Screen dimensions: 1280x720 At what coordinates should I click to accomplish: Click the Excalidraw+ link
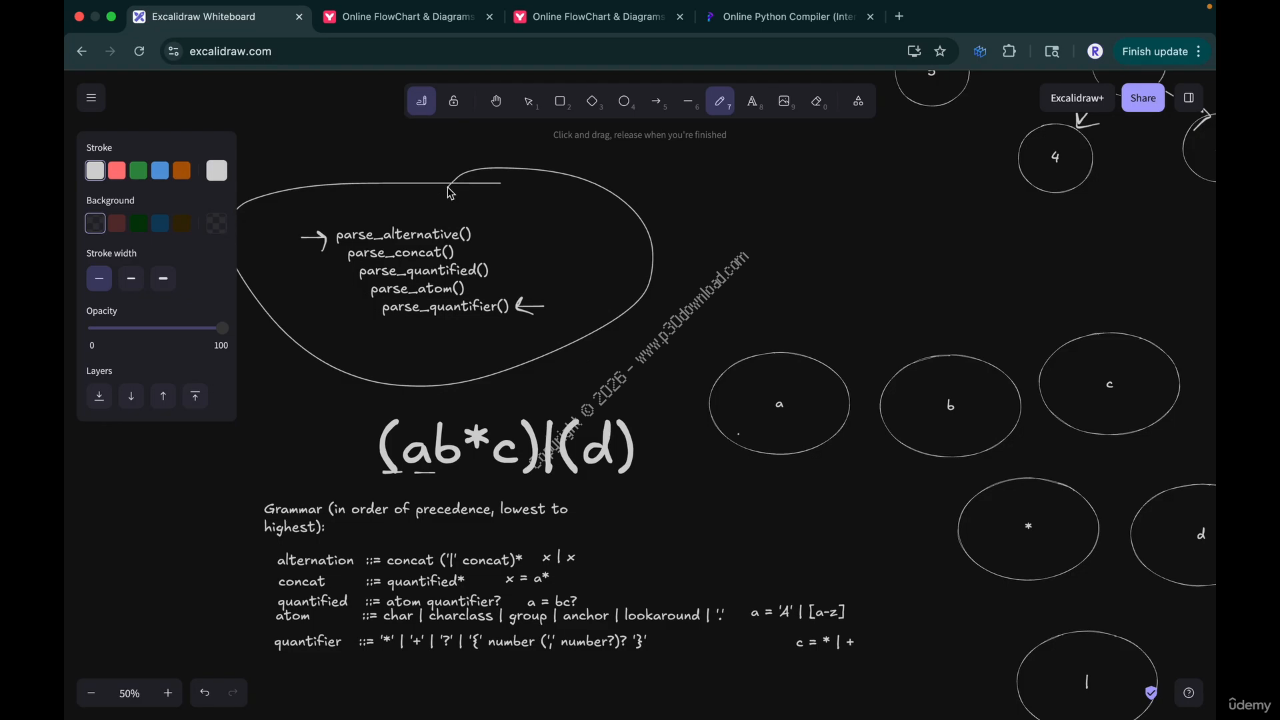click(1077, 98)
